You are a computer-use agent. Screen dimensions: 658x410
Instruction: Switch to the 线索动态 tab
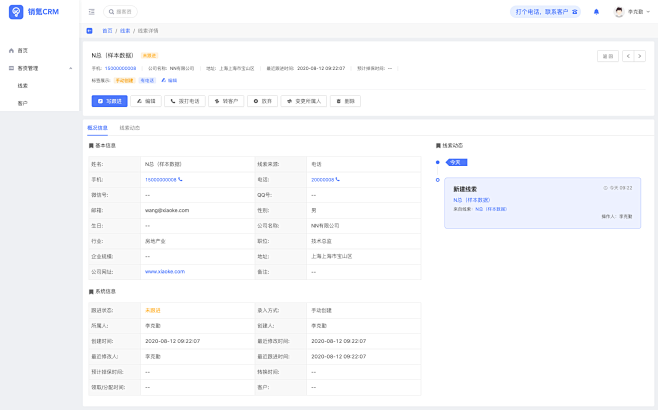(x=130, y=128)
